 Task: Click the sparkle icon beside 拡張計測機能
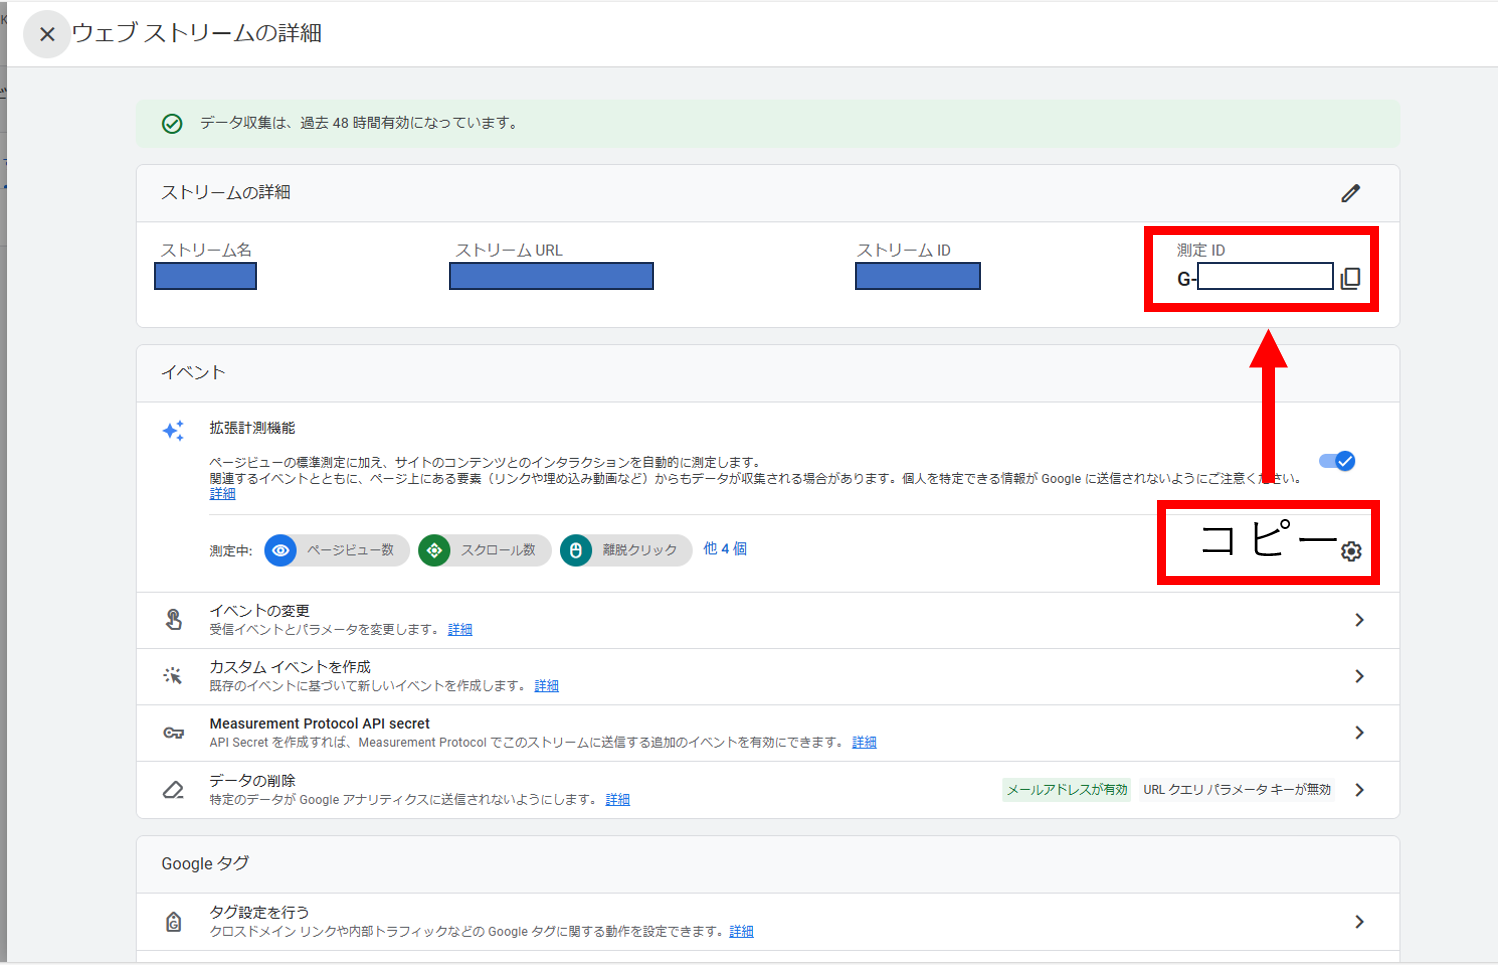173,431
